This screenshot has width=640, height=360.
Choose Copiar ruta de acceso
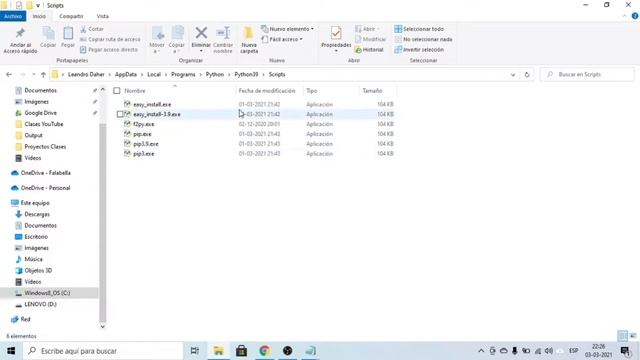(x=110, y=39)
